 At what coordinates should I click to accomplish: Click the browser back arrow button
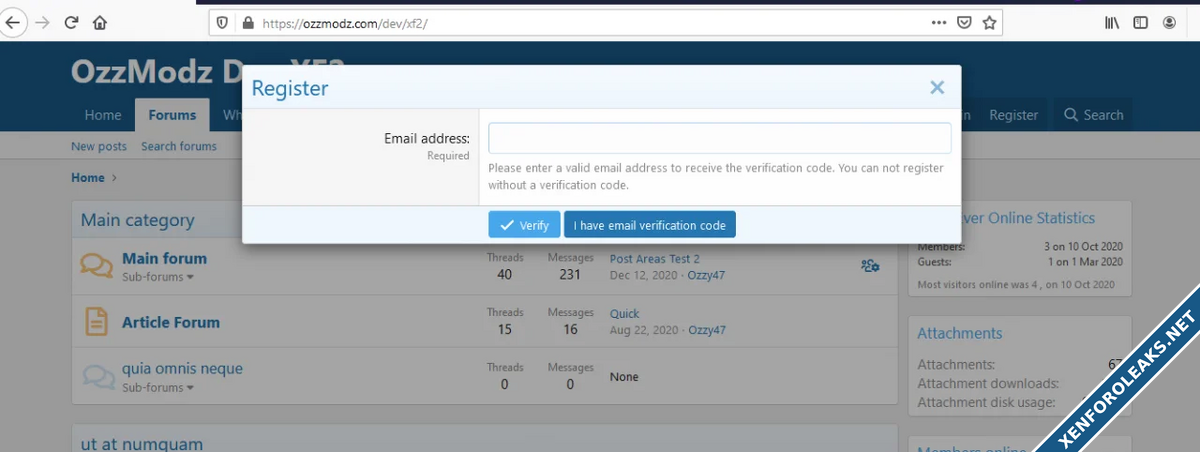[x=12, y=22]
